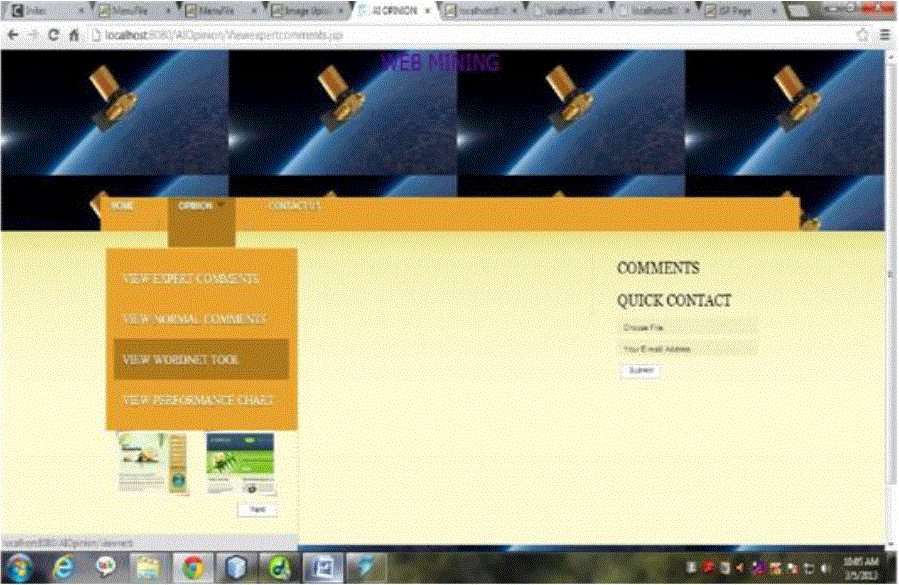The width and height of the screenshot is (899, 585).
Task: Open View Performance Chart option
Action: tap(197, 400)
